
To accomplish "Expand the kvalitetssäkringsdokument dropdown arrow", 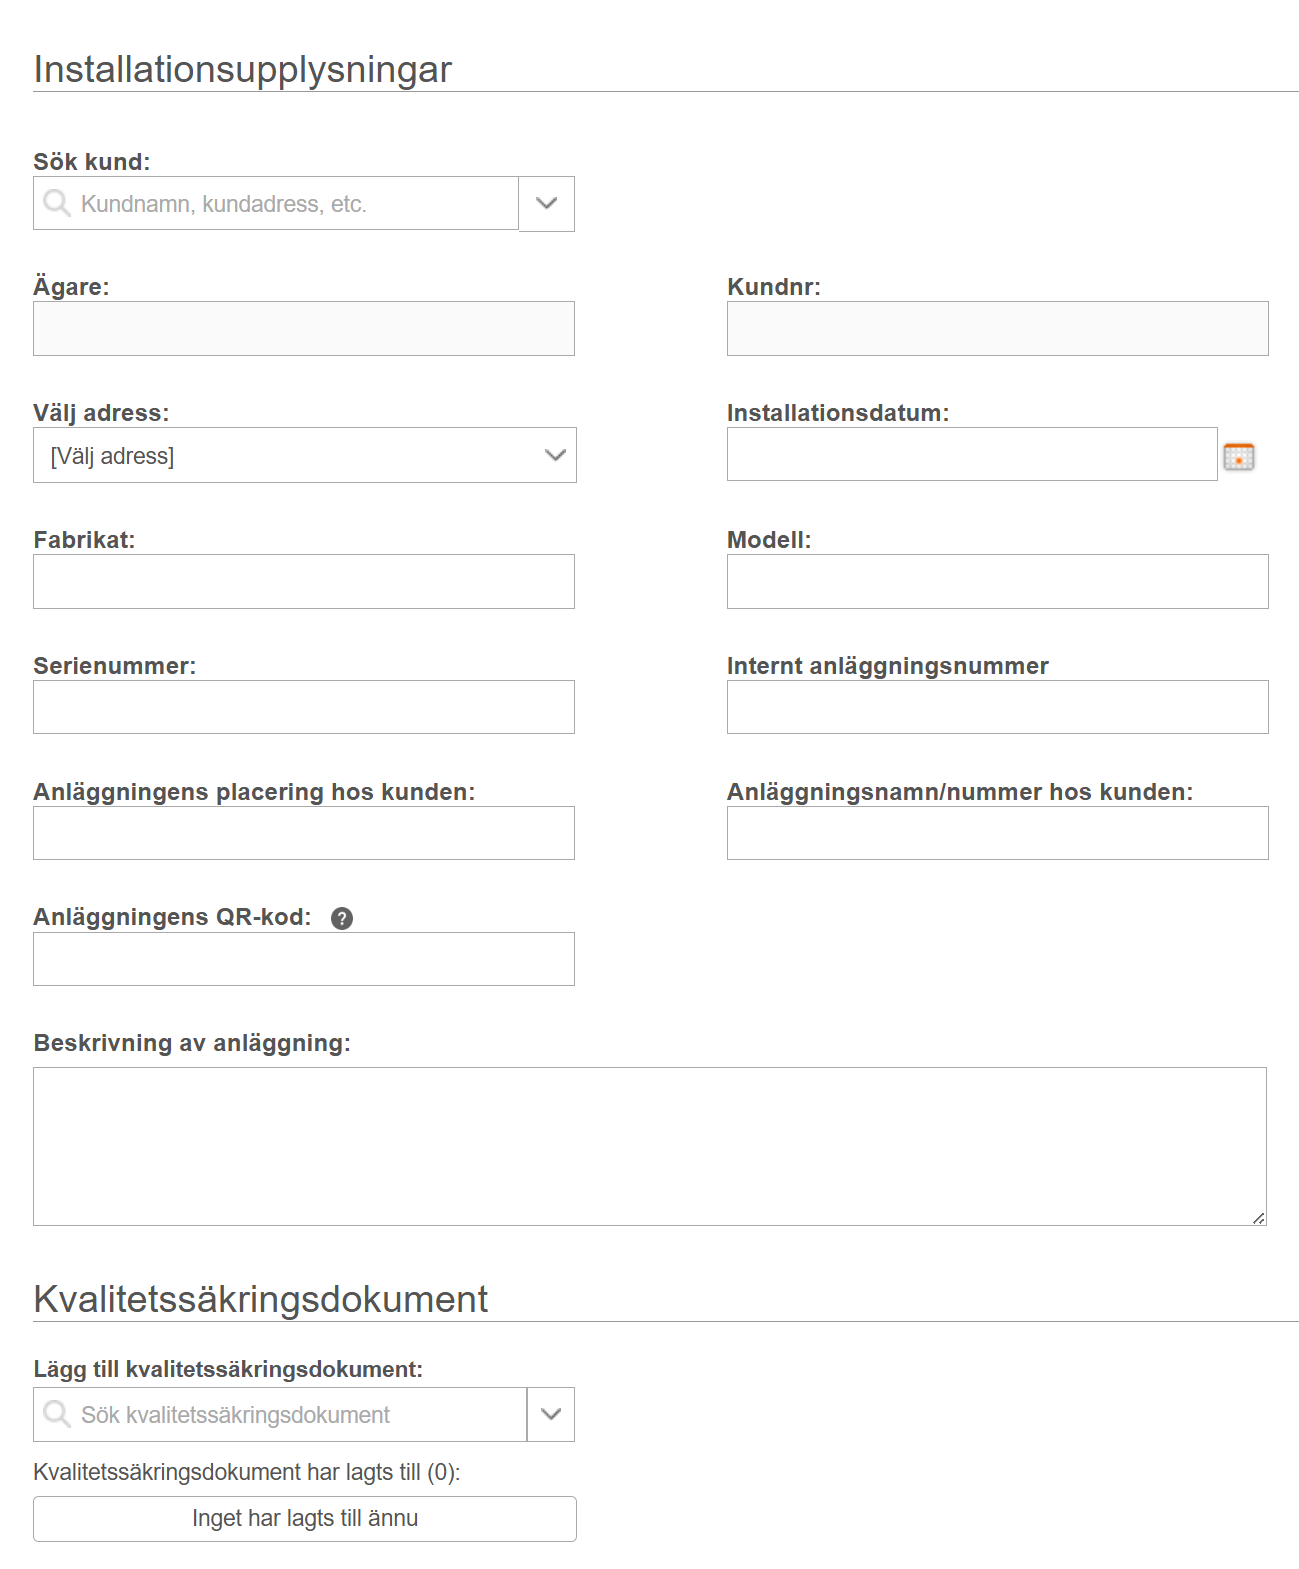I will [x=550, y=1414].
